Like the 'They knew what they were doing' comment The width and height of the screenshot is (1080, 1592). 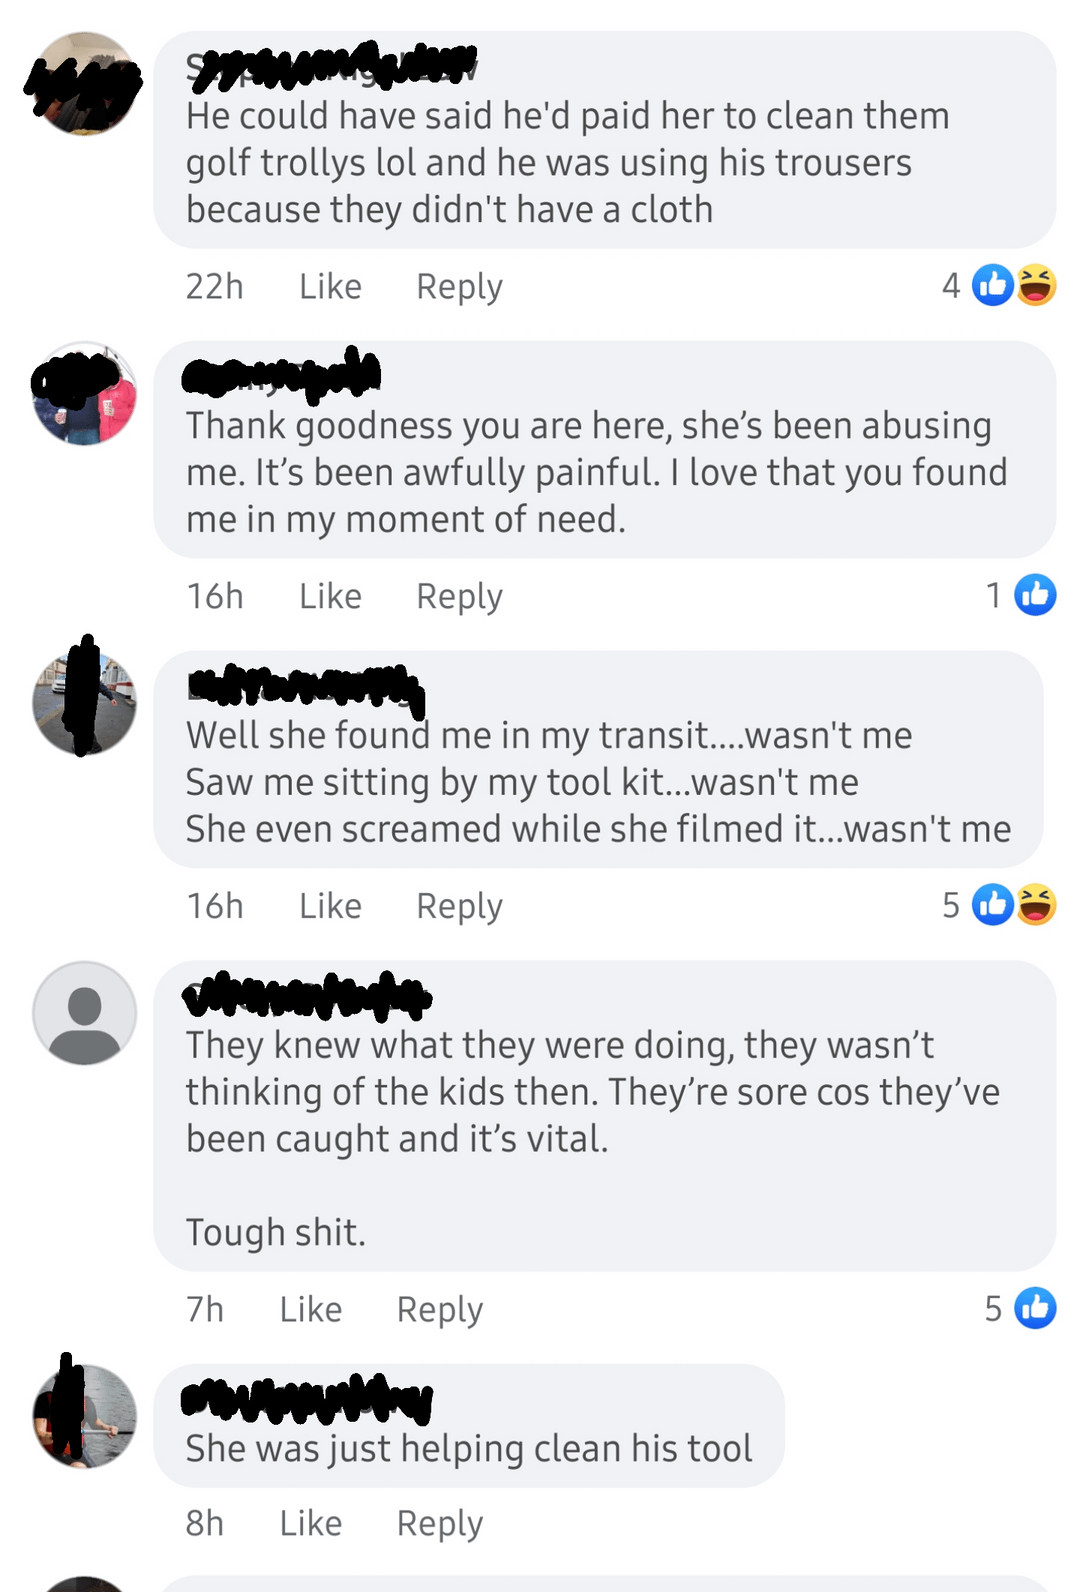pos(310,1310)
